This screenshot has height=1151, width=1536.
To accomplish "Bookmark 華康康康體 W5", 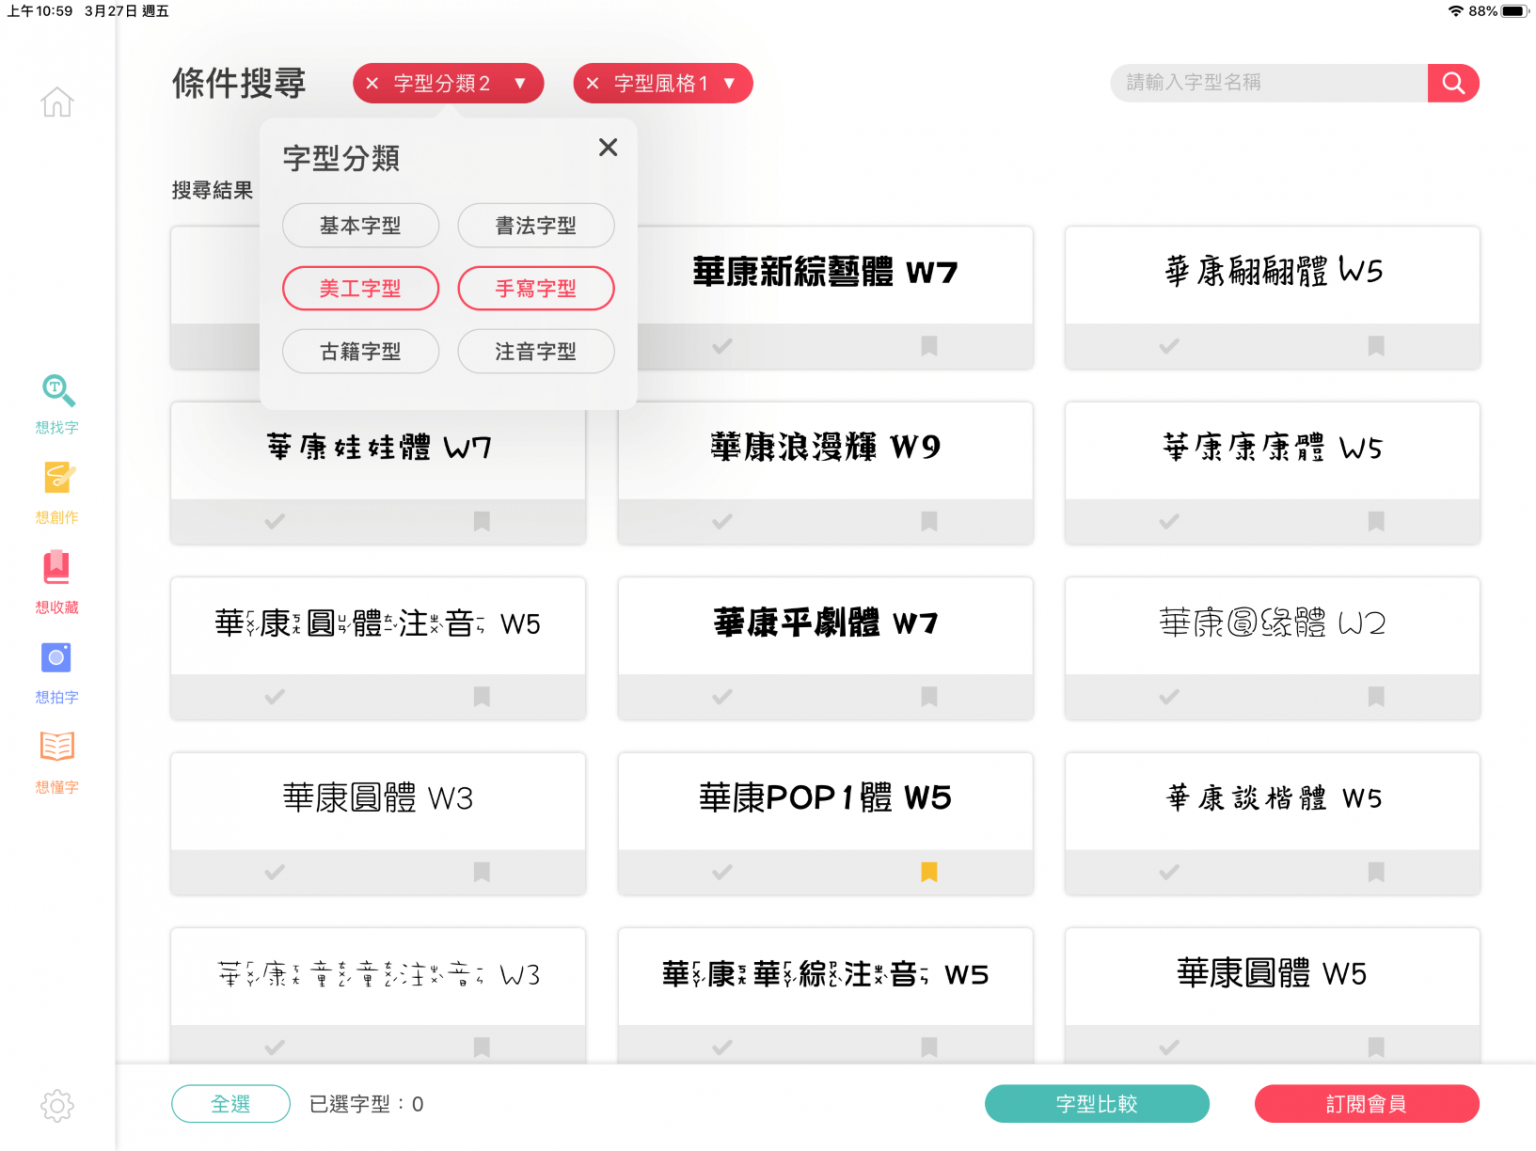I will pos(1376,521).
